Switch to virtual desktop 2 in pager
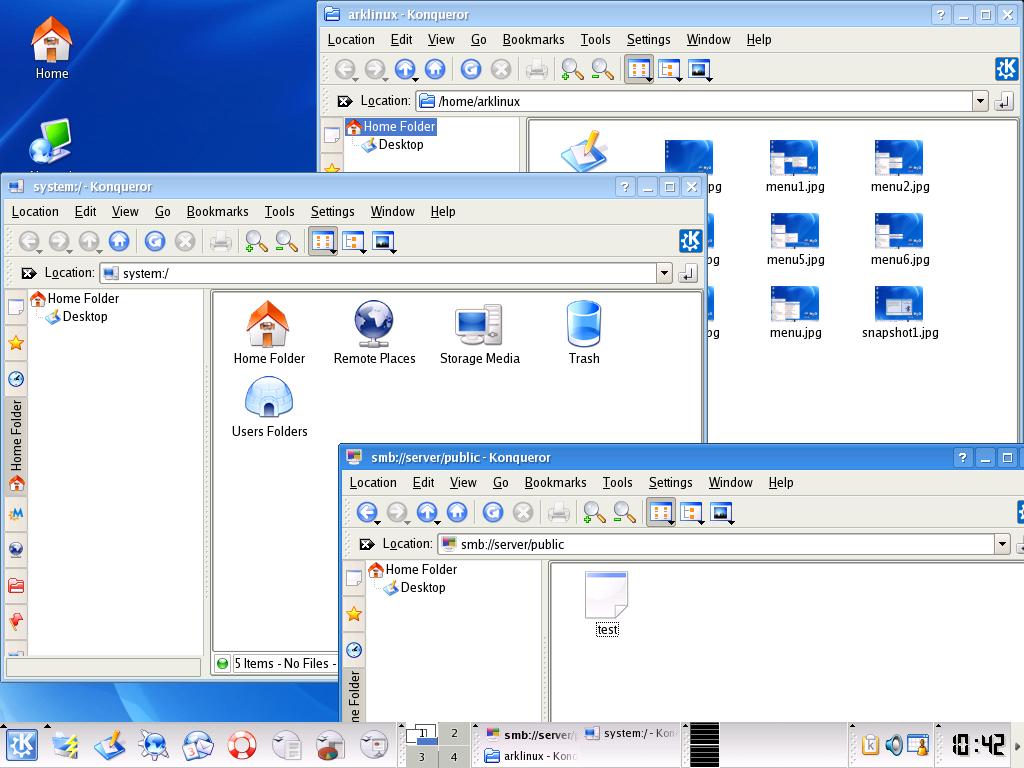 tap(455, 733)
